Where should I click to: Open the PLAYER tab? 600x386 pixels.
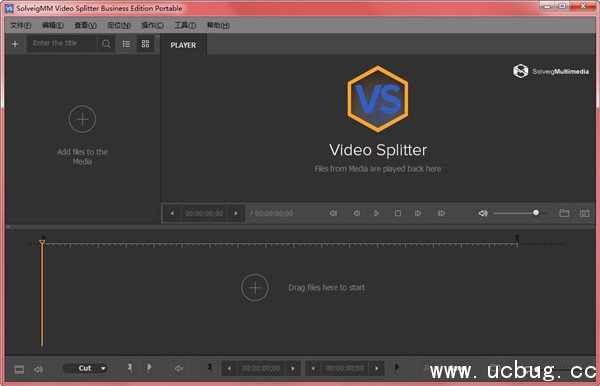tap(183, 45)
